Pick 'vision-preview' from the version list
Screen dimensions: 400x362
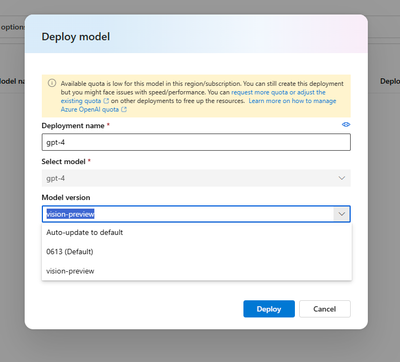pyautogui.click(x=197, y=271)
